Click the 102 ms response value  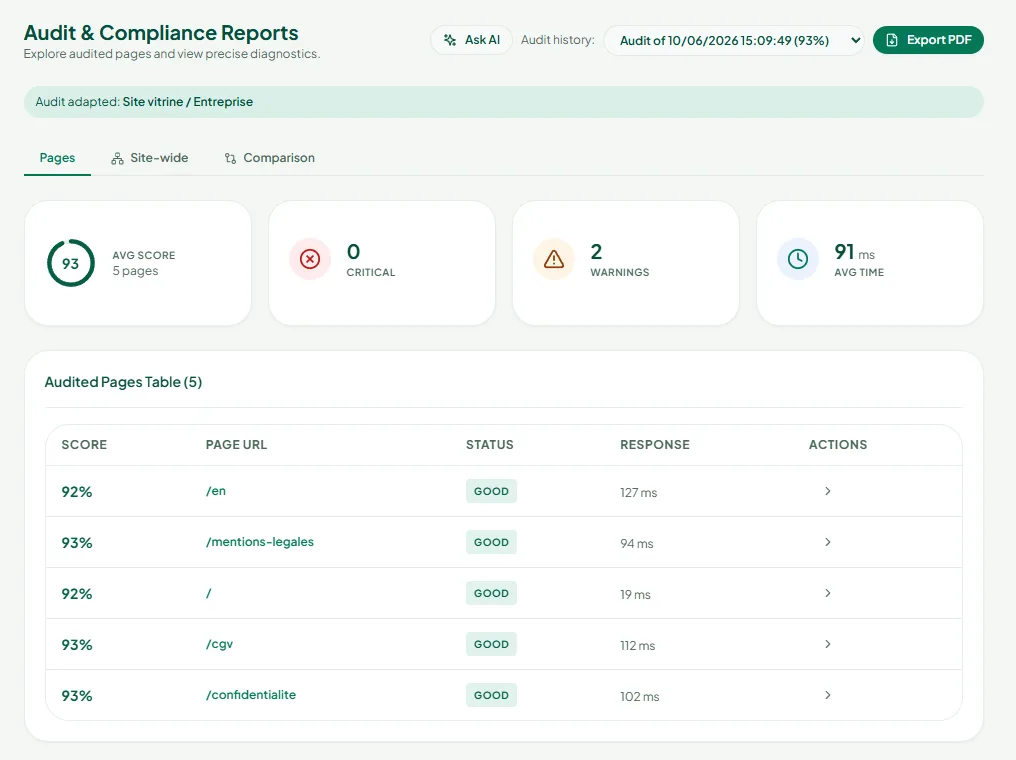coord(640,697)
